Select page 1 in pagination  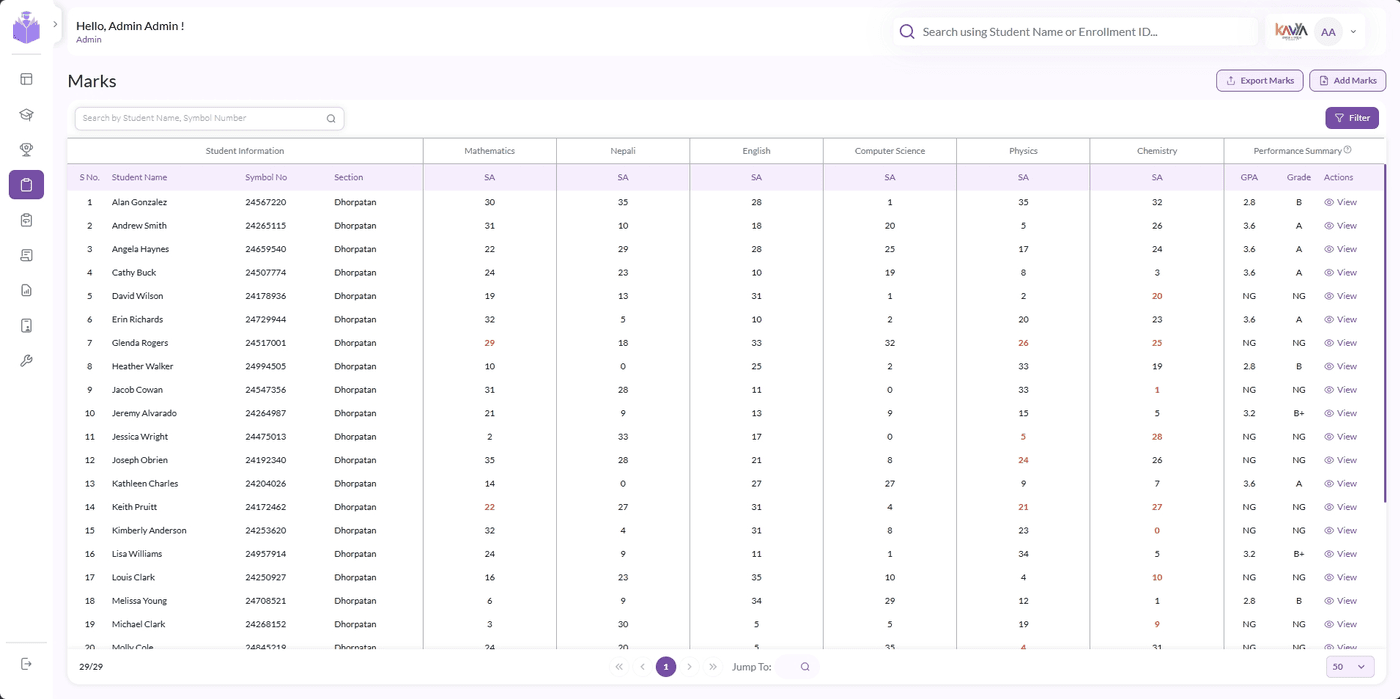coord(666,667)
